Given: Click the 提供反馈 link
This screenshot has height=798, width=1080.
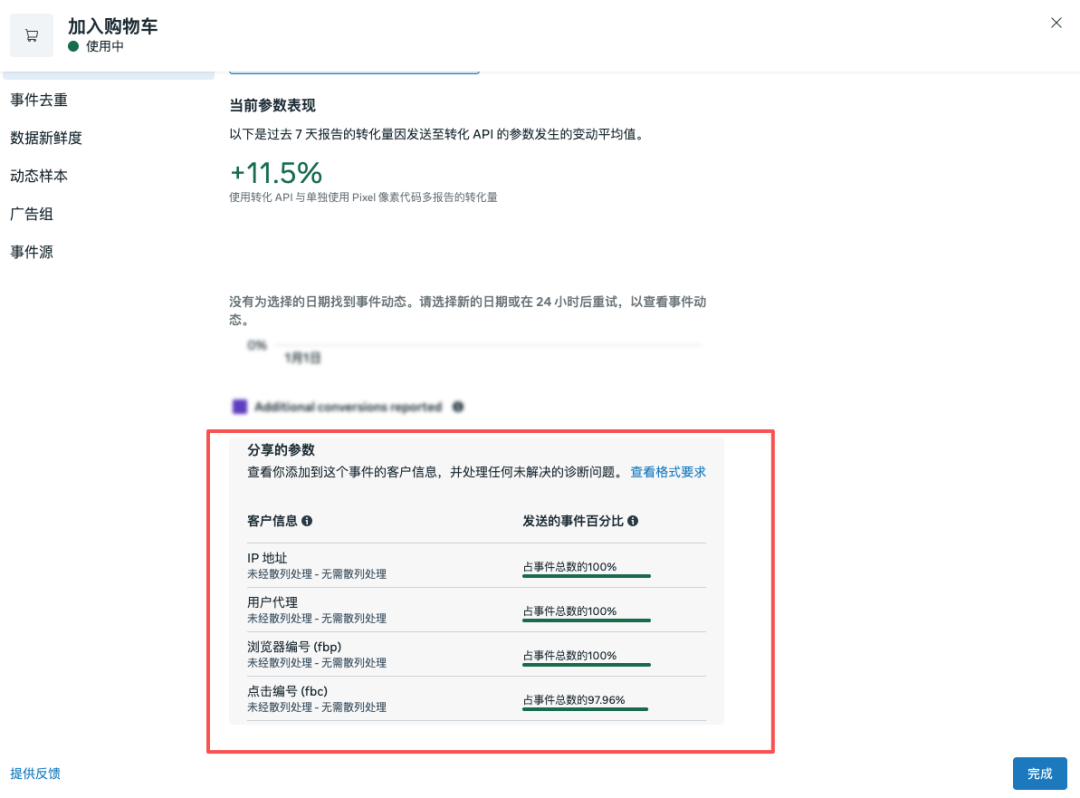Looking at the screenshot, I should pyautogui.click(x=35, y=773).
